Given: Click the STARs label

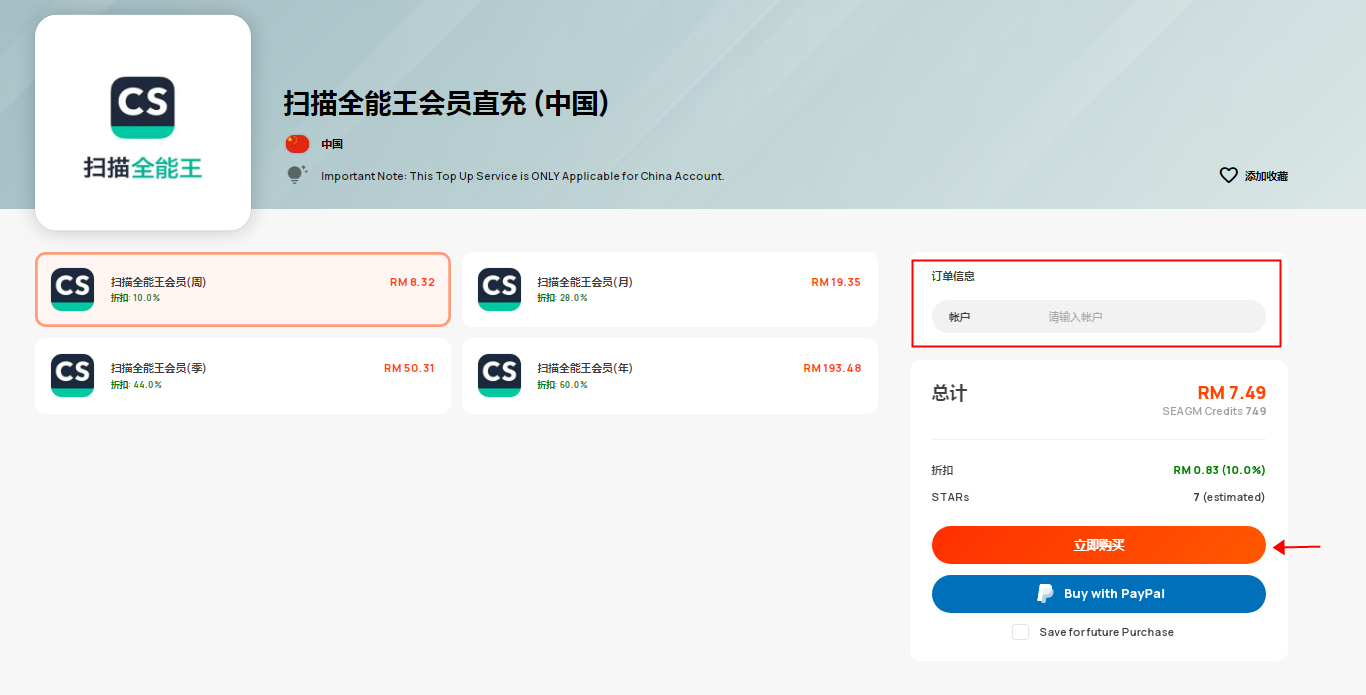Looking at the screenshot, I should coord(950,497).
